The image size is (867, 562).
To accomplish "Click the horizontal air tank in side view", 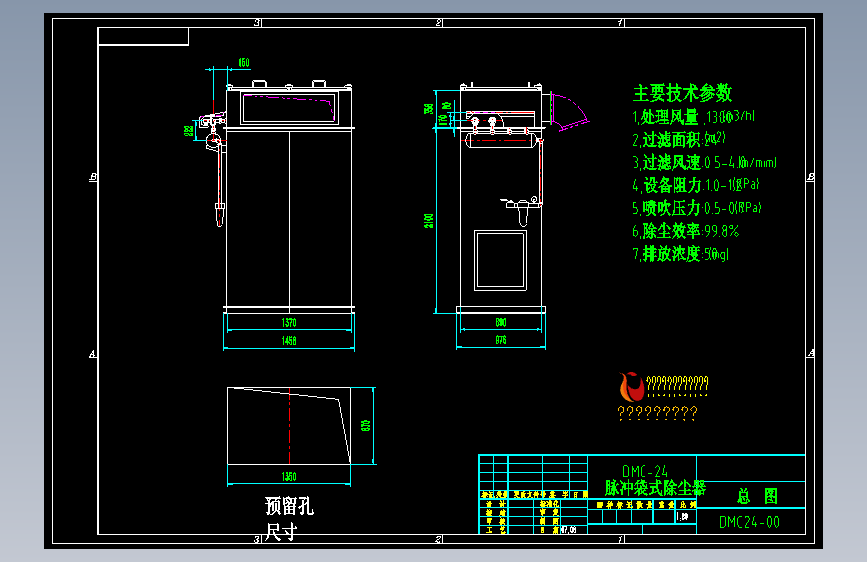I will coord(501,140).
